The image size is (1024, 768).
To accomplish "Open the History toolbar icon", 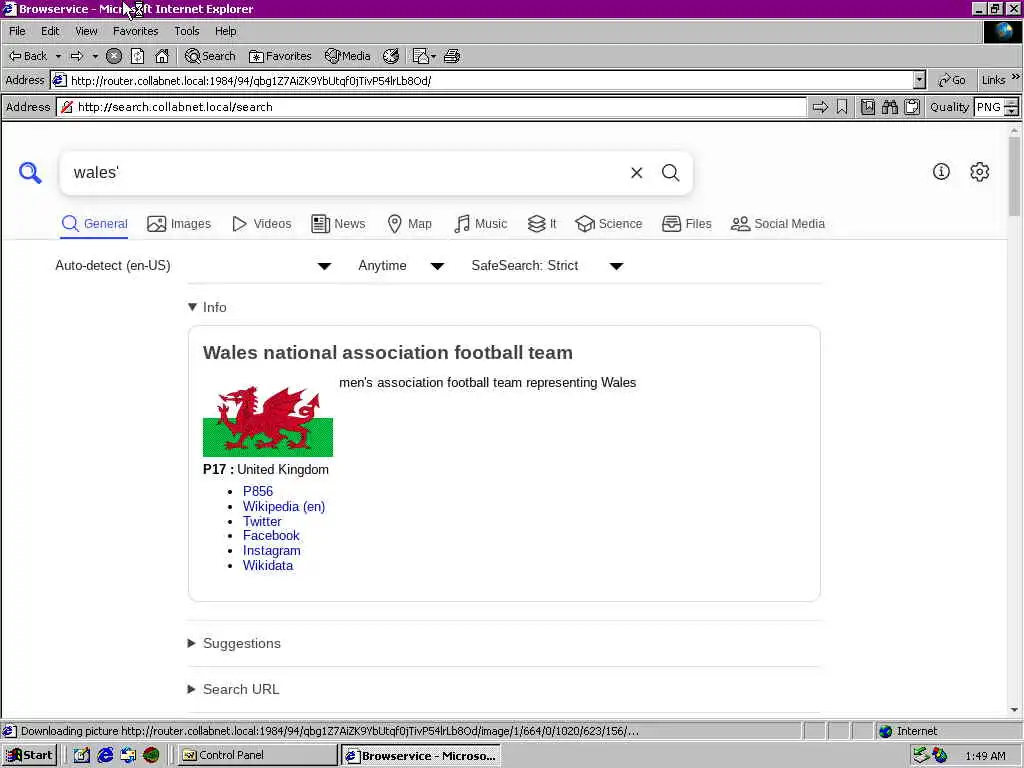I will (x=391, y=56).
